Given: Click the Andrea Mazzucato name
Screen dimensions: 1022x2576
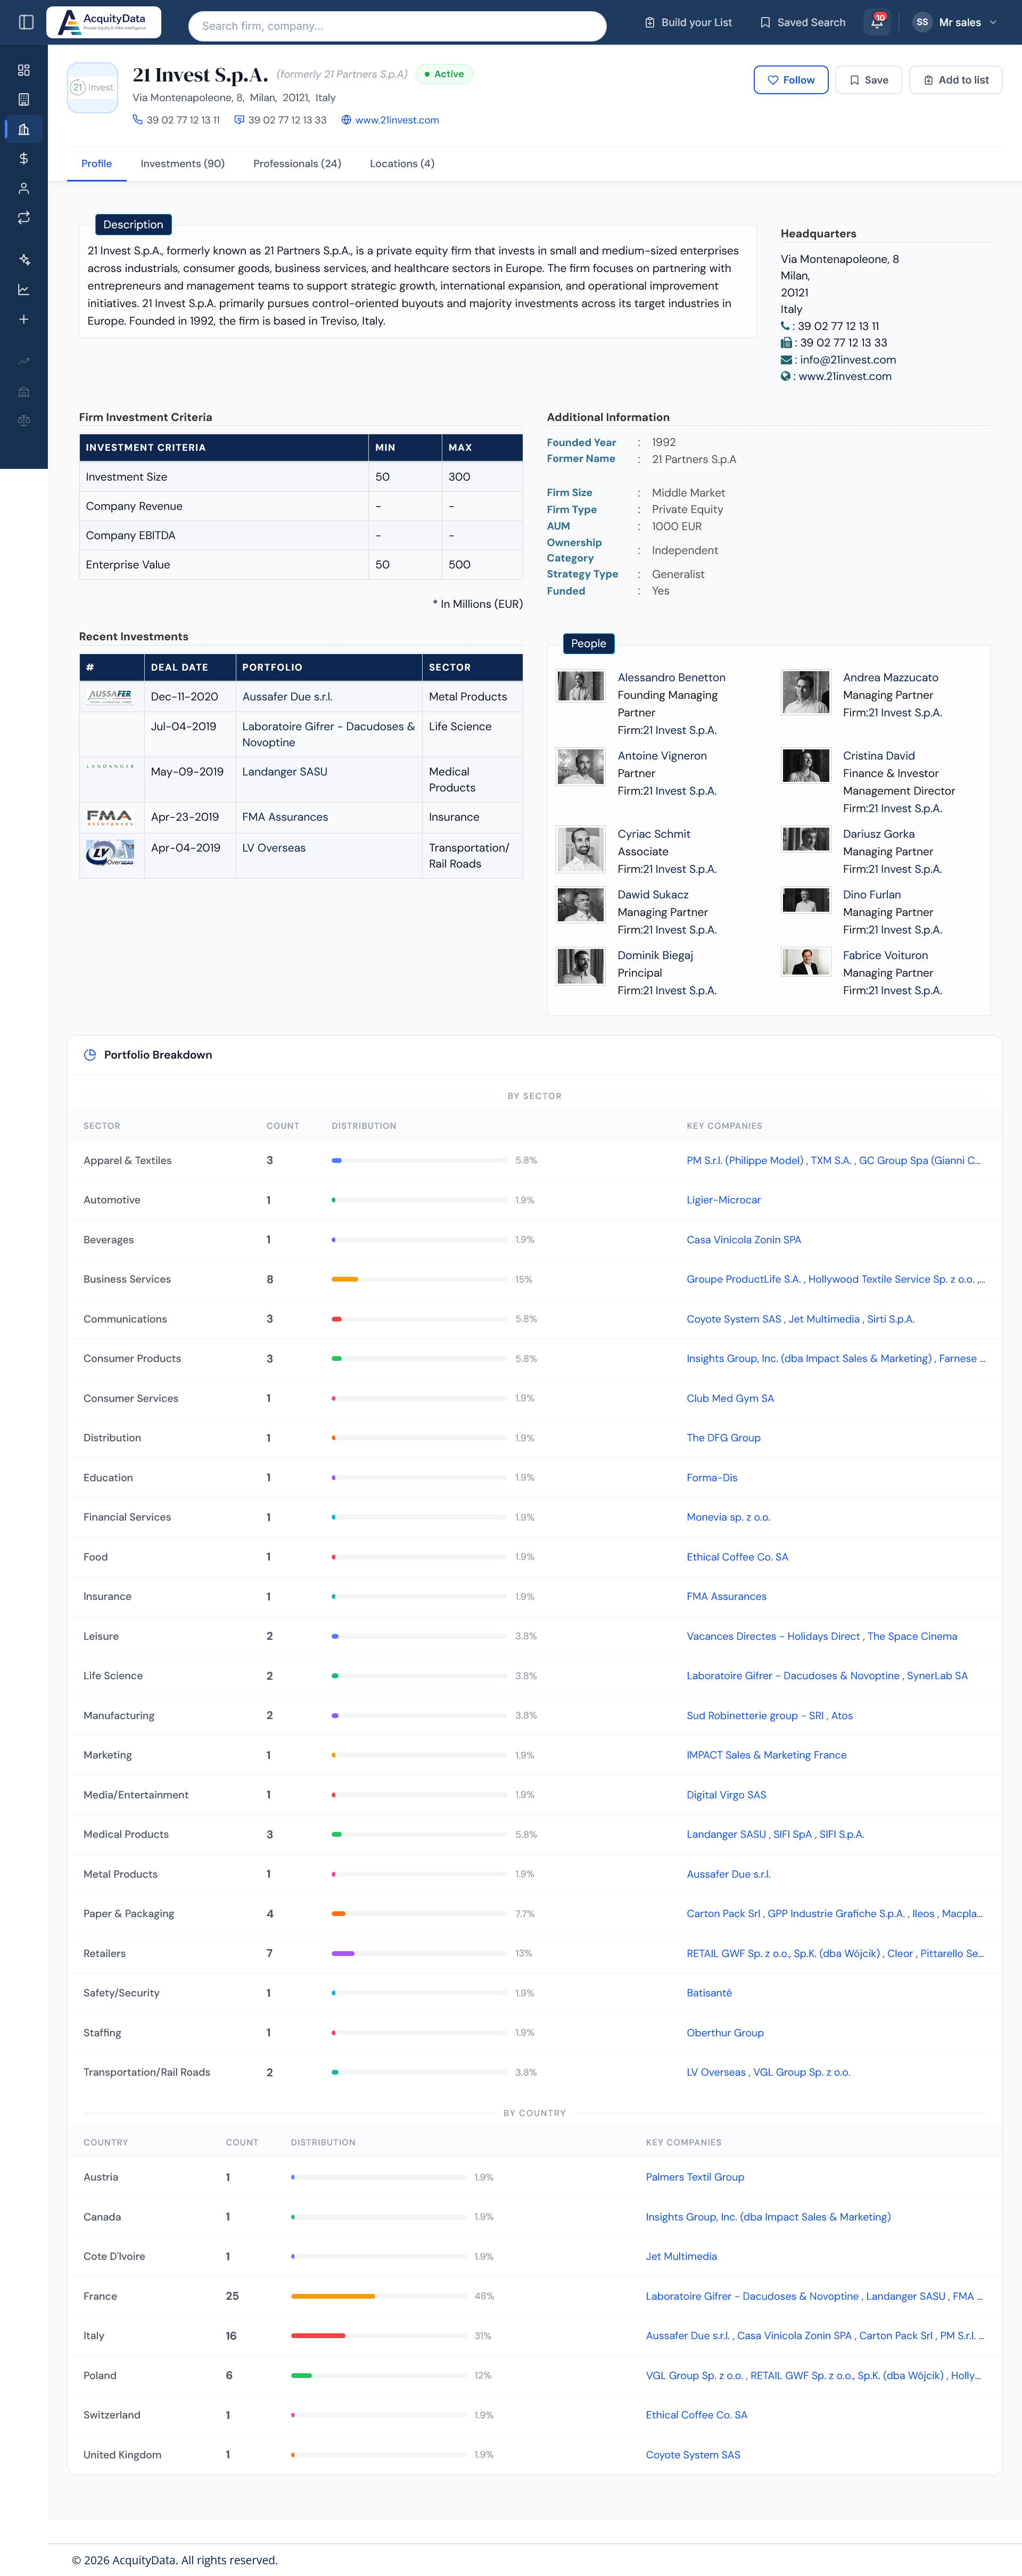Looking at the screenshot, I should (x=890, y=678).
